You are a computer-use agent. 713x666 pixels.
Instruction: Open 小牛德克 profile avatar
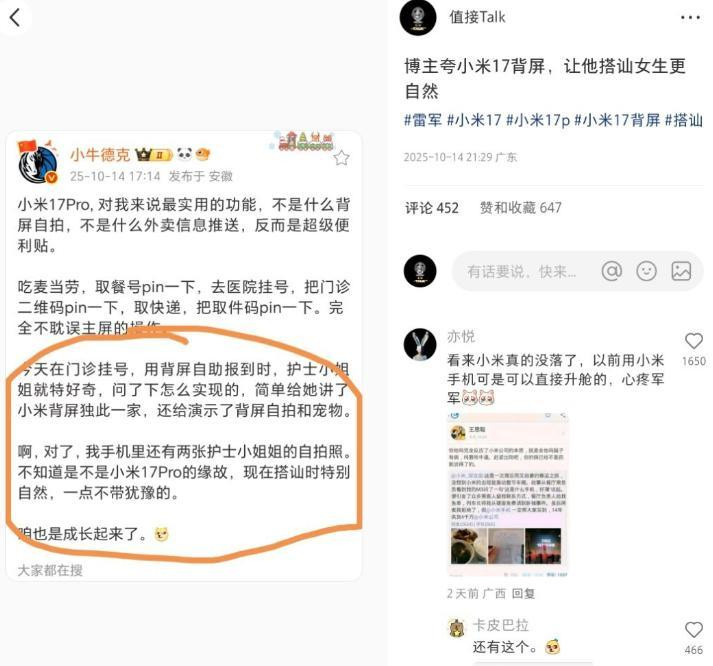click(x=38, y=164)
